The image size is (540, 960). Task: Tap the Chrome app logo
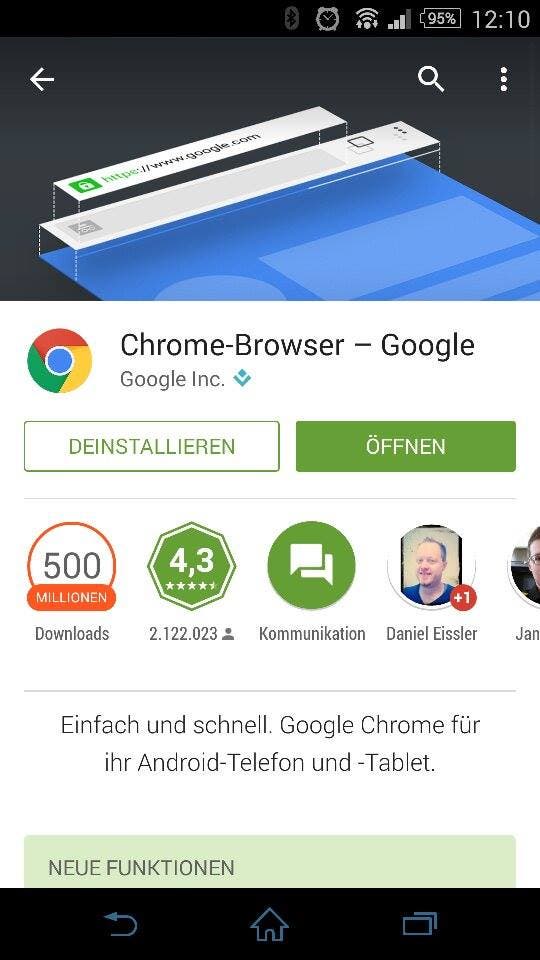[x=59, y=361]
